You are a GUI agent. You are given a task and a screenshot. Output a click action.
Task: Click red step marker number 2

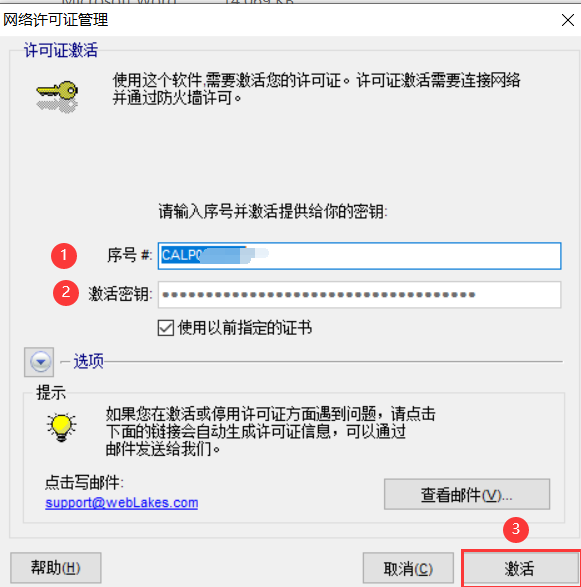point(66,293)
